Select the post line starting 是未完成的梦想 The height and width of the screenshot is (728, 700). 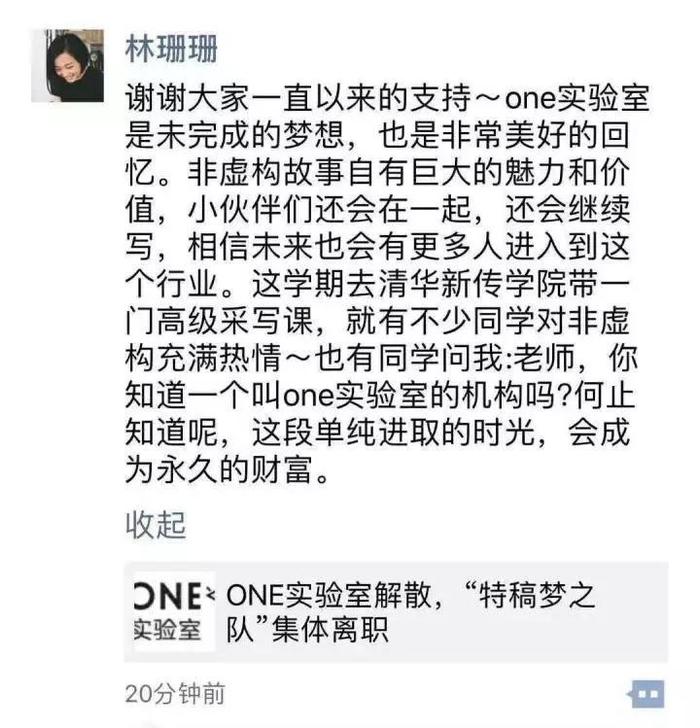pos(377,136)
